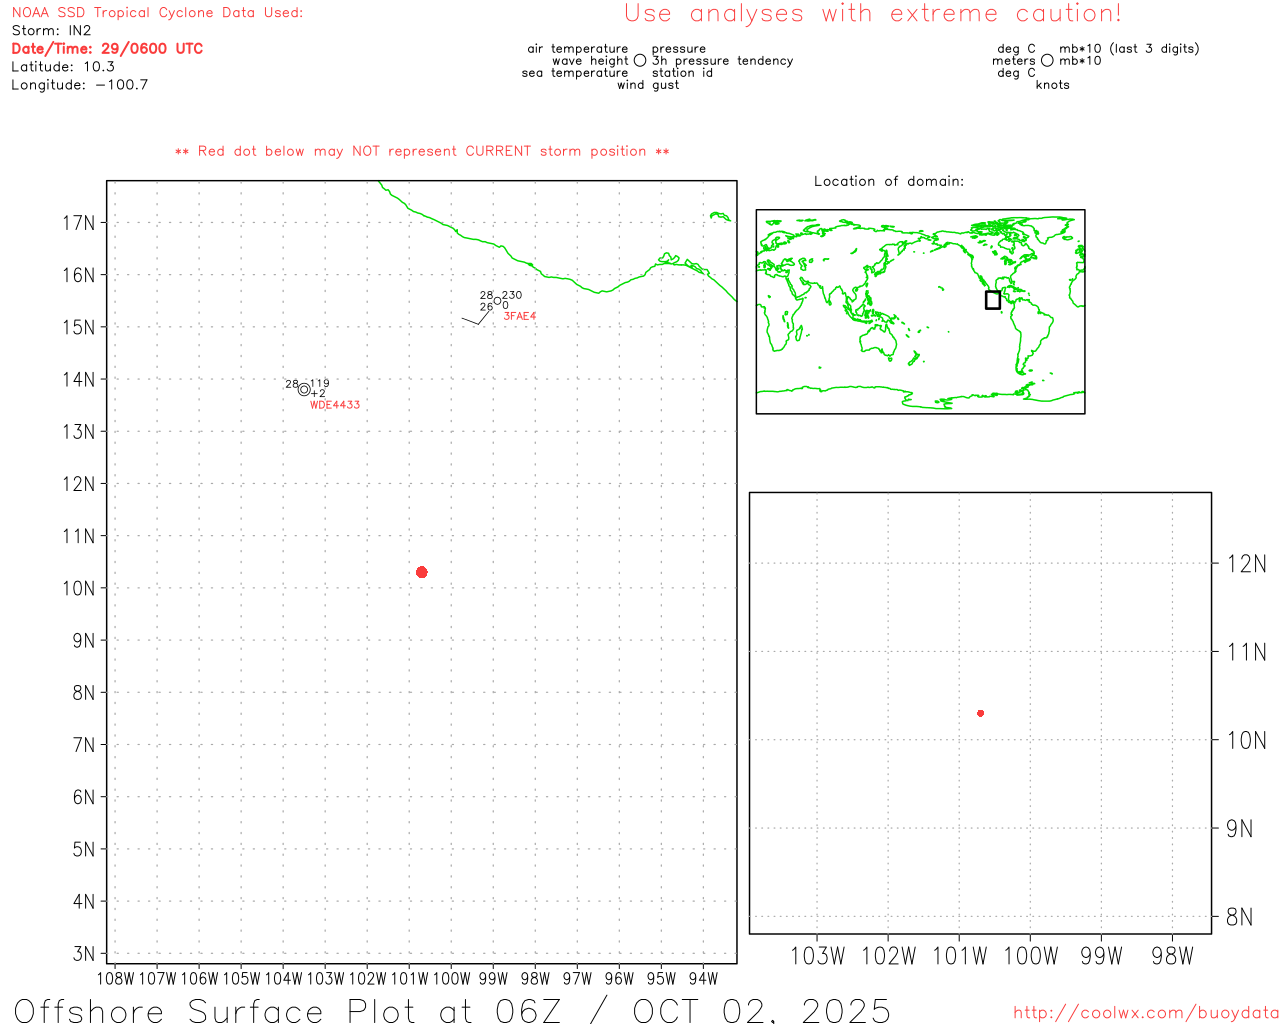Image resolution: width=1280 pixels, height=1024 pixels.
Task: Click the 17N latitude label on main map
Action: click(79, 222)
